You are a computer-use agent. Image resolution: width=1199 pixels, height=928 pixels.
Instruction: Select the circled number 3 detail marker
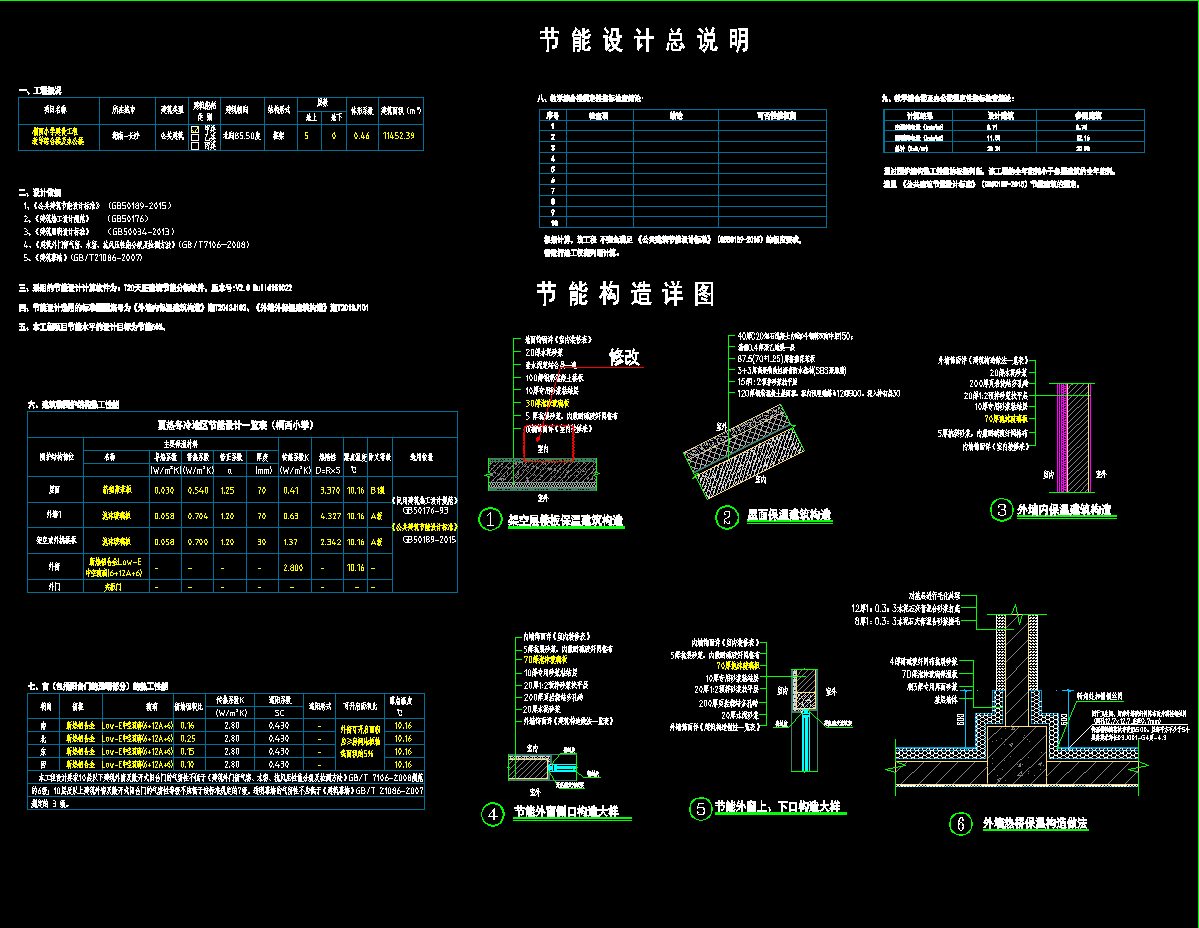[x=1002, y=509]
